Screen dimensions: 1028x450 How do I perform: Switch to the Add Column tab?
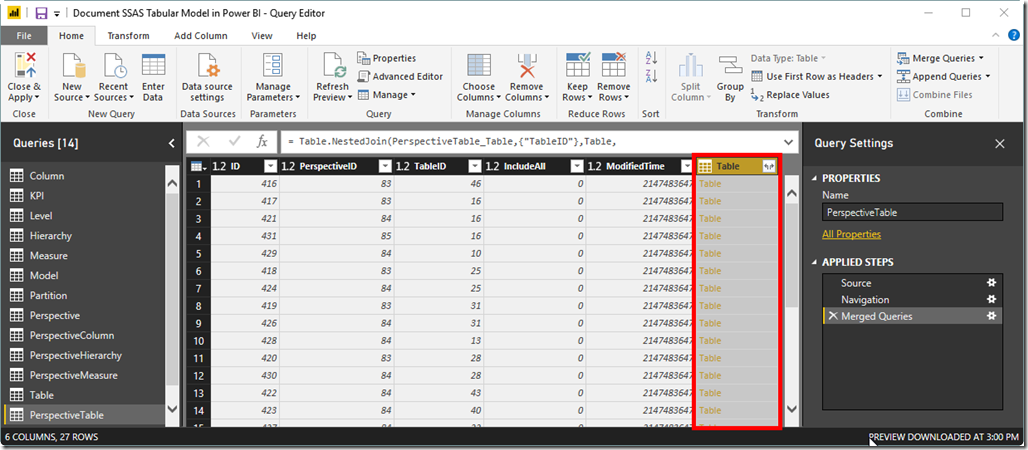point(201,36)
